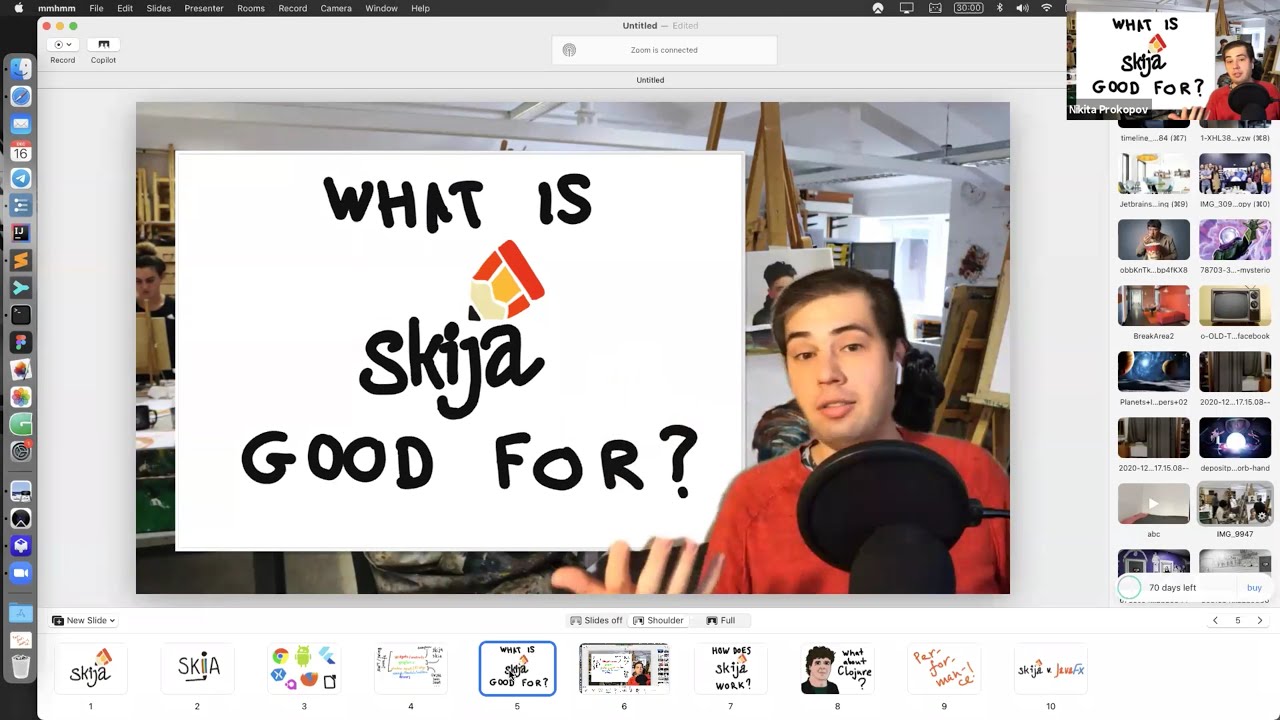Select slide 1 Skija logo thumbnail
This screenshot has width=1280, height=720.
click(x=90, y=668)
